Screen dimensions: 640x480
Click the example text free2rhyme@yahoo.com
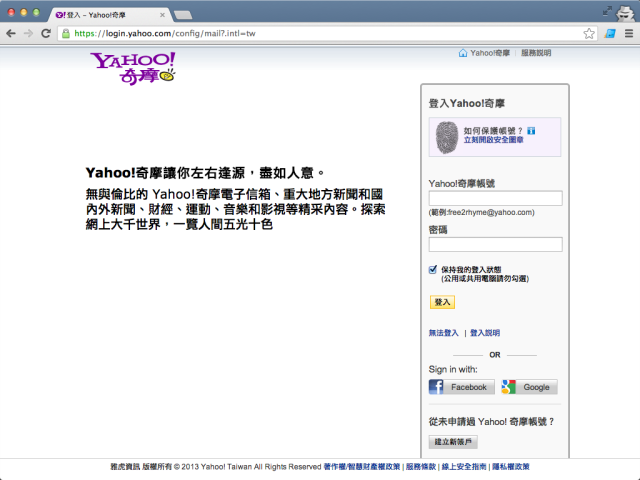490,212
